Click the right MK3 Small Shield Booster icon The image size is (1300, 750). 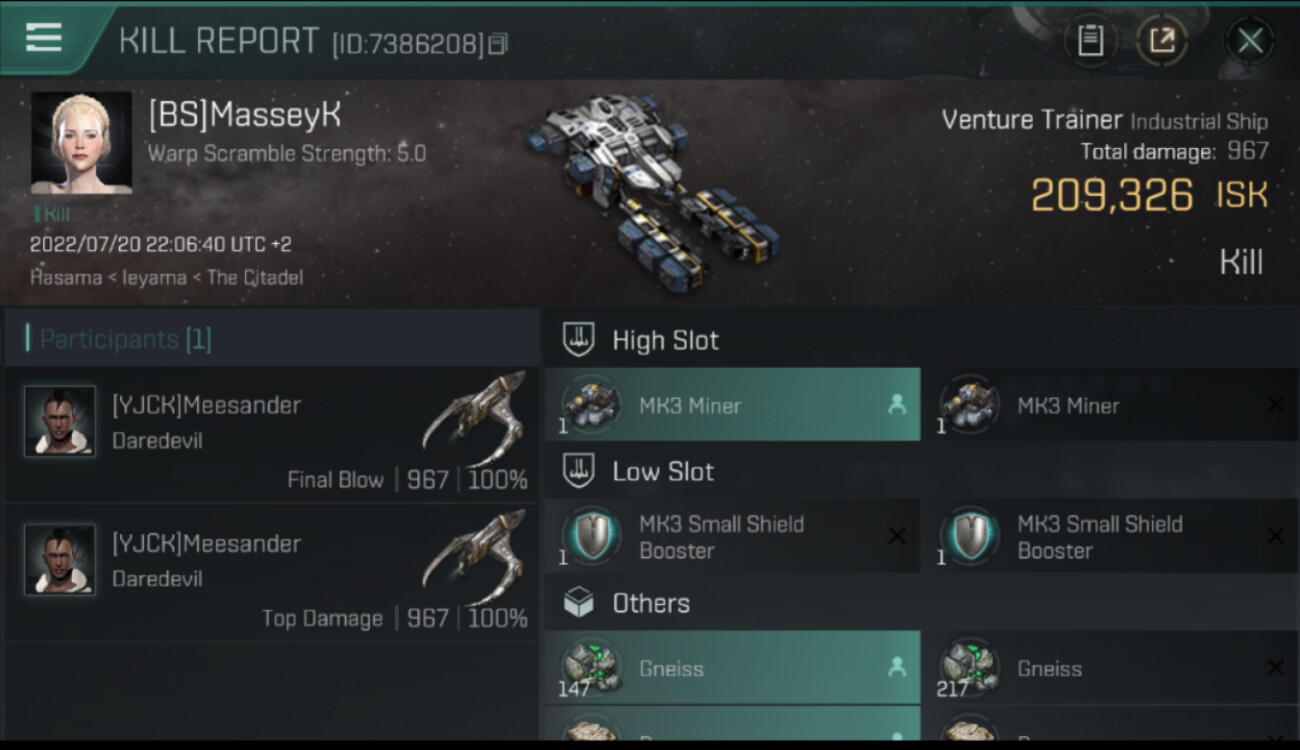(968, 535)
